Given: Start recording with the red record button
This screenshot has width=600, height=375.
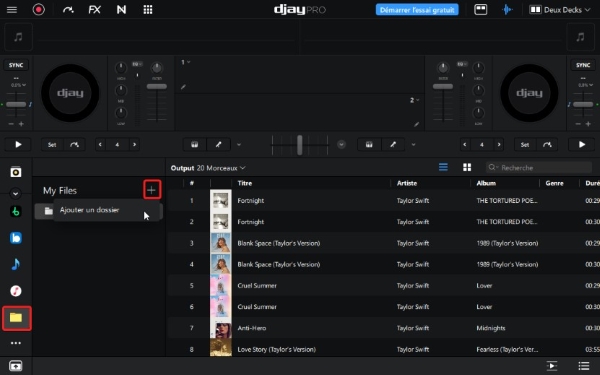Looking at the screenshot, I should coord(38,10).
